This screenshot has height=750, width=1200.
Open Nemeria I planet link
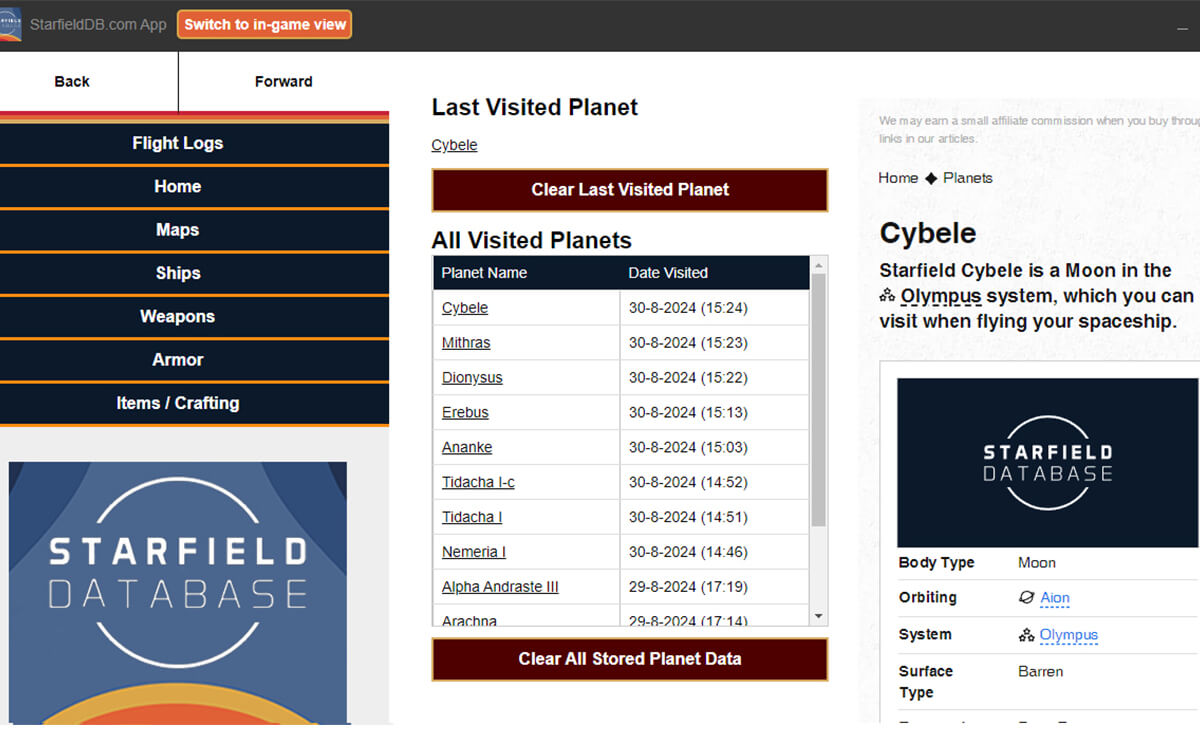pyautogui.click(x=474, y=552)
